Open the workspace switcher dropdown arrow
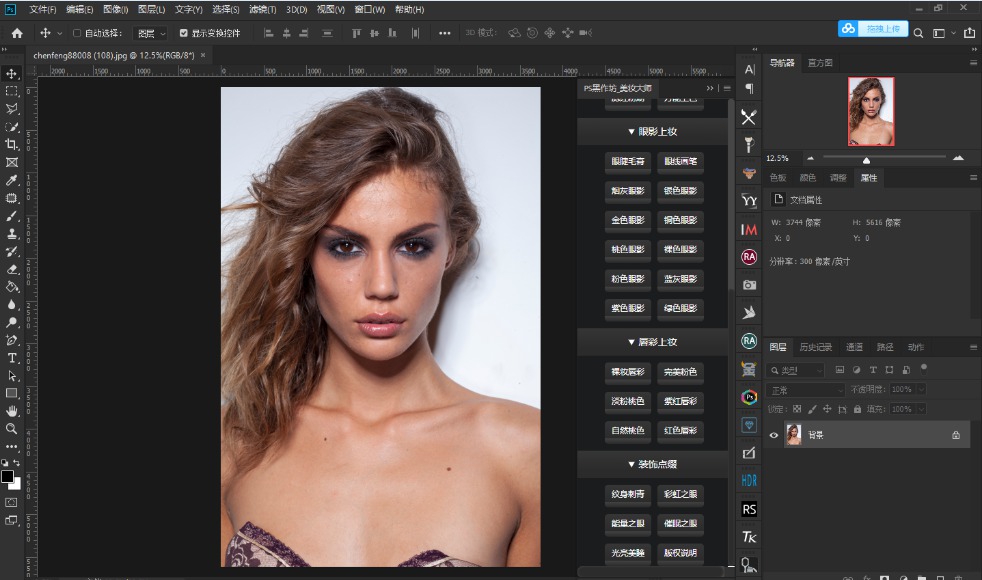The width and height of the screenshot is (982, 580). pyautogui.click(x=954, y=33)
